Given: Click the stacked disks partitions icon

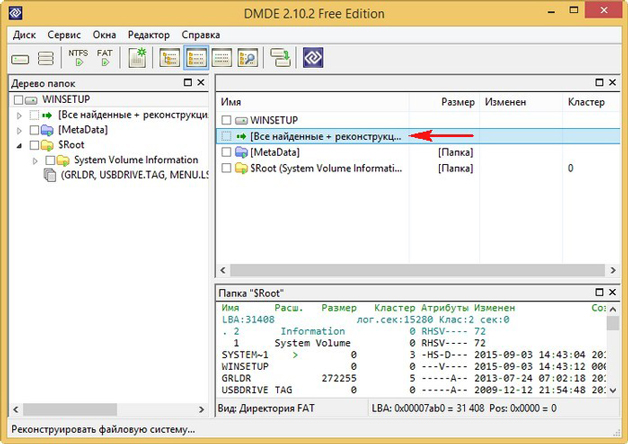Looking at the screenshot, I should point(46,59).
